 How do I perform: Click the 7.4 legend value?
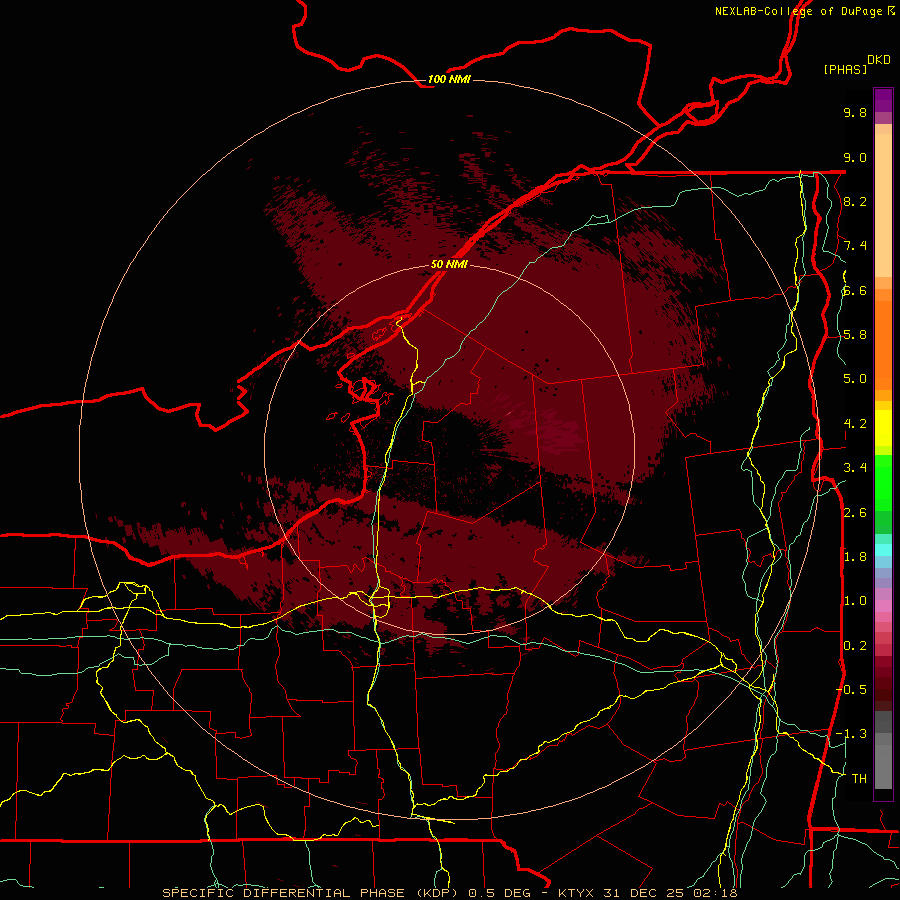click(855, 246)
